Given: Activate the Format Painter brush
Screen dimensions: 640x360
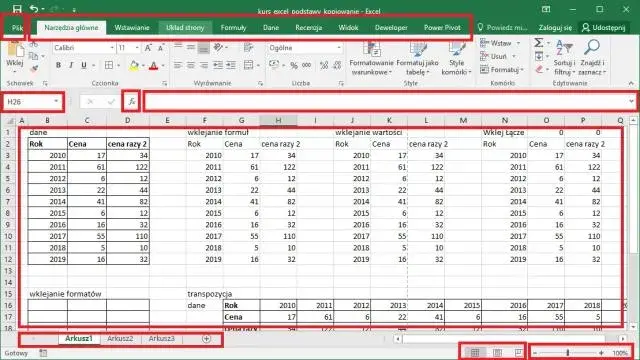Looking at the screenshot, I should tap(34, 69).
